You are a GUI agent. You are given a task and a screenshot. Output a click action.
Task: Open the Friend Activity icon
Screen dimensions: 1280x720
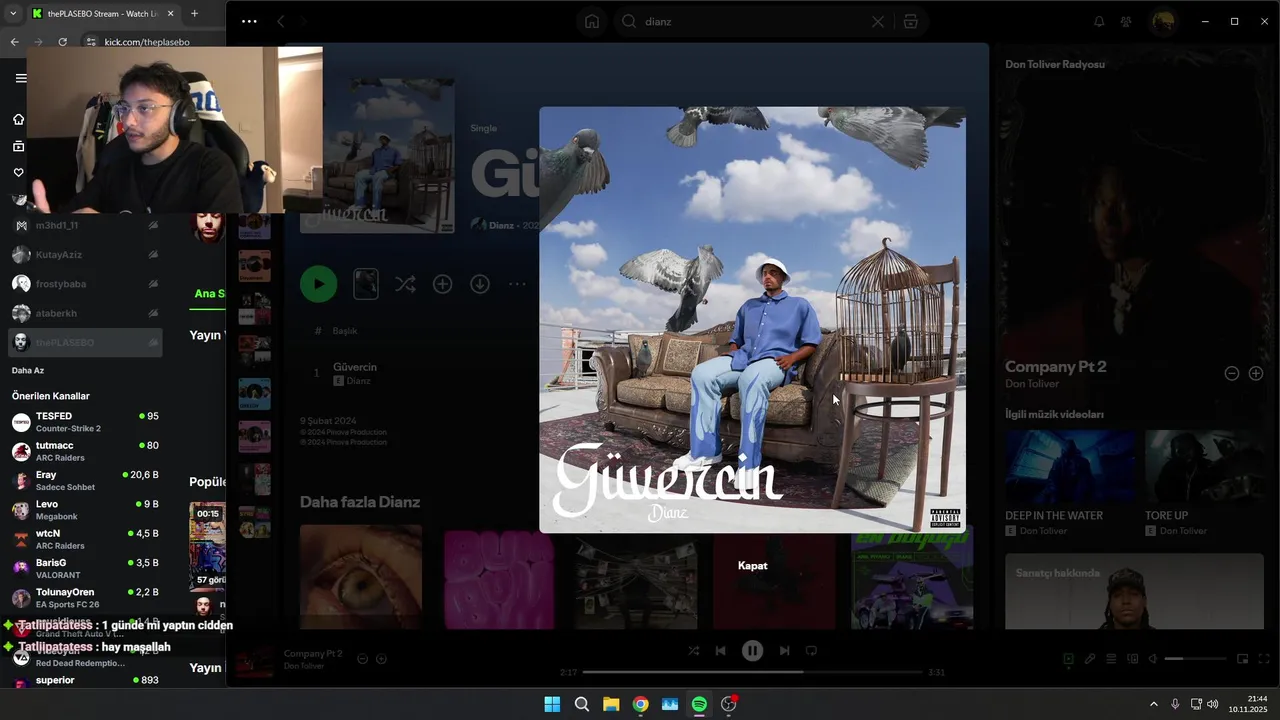pyautogui.click(x=1126, y=21)
